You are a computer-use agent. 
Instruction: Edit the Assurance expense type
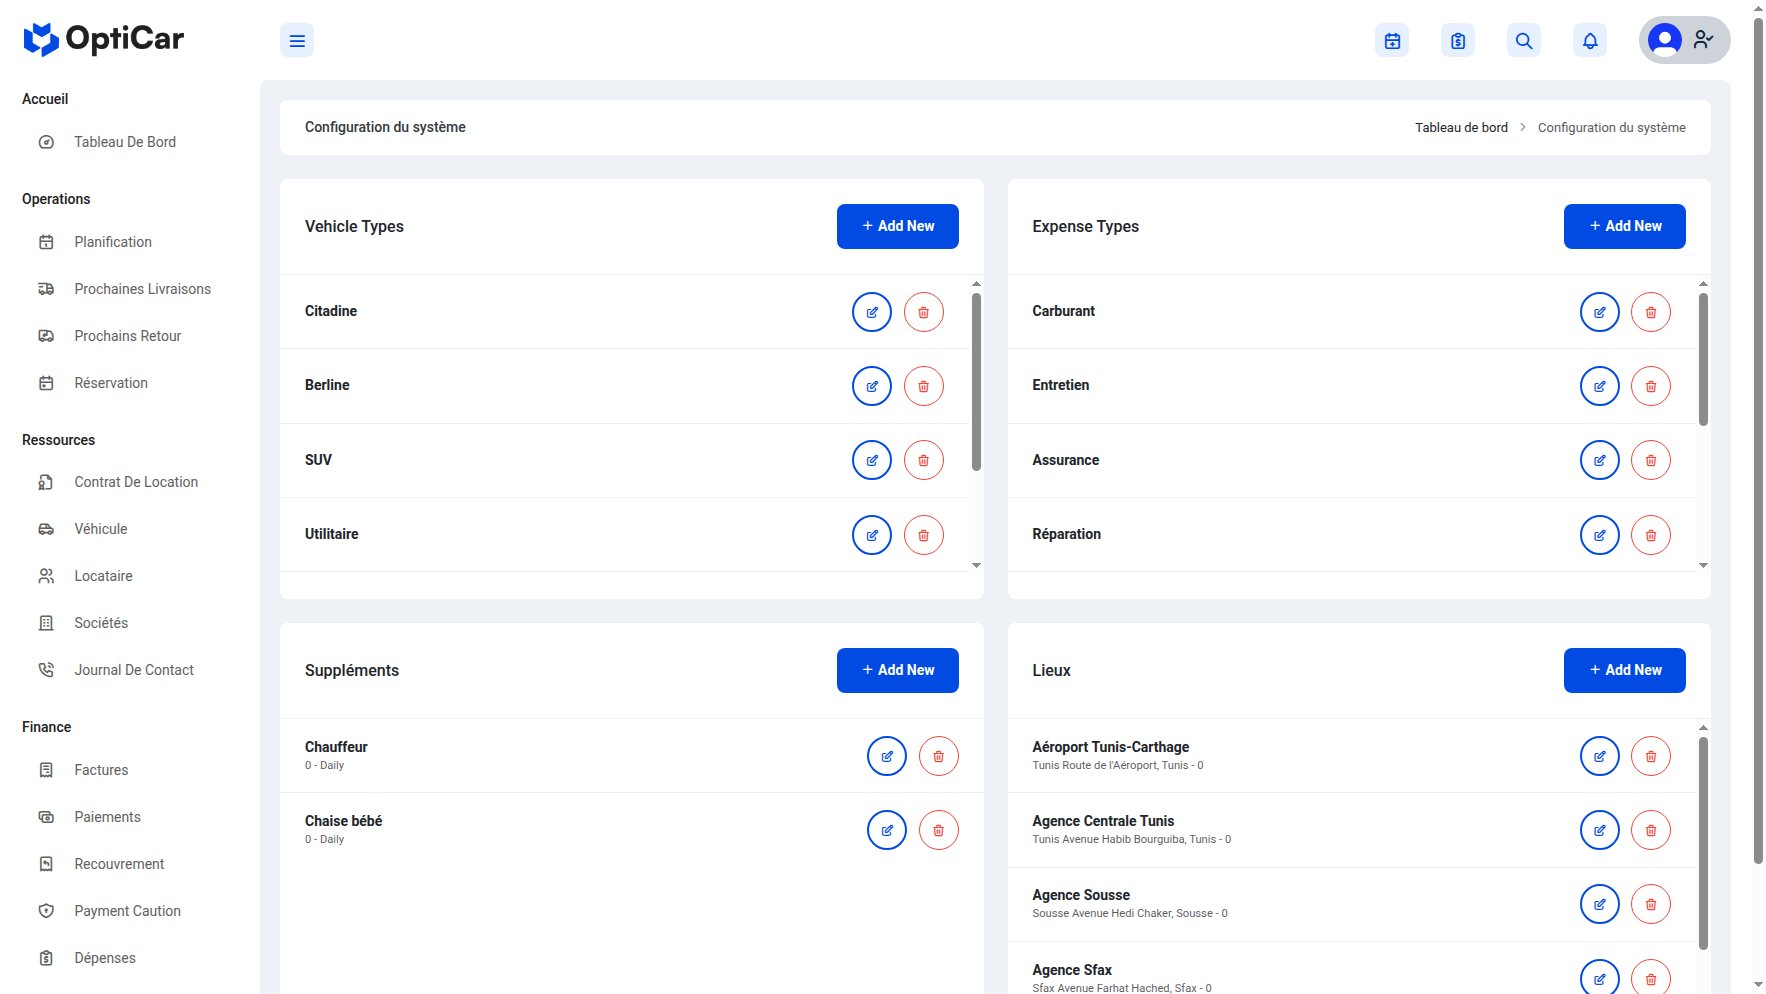pos(1600,460)
